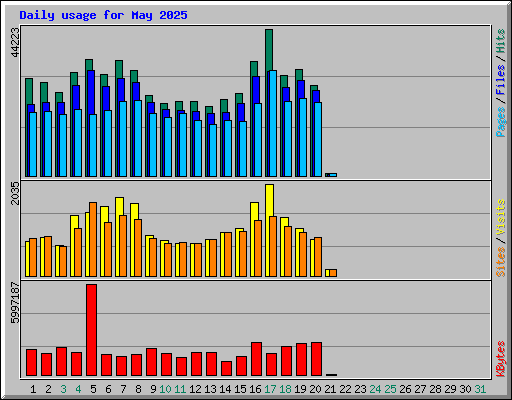Click the green Hits bar peak for day 17
The height and width of the screenshot is (400, 512).
click(x=269, y=50)
